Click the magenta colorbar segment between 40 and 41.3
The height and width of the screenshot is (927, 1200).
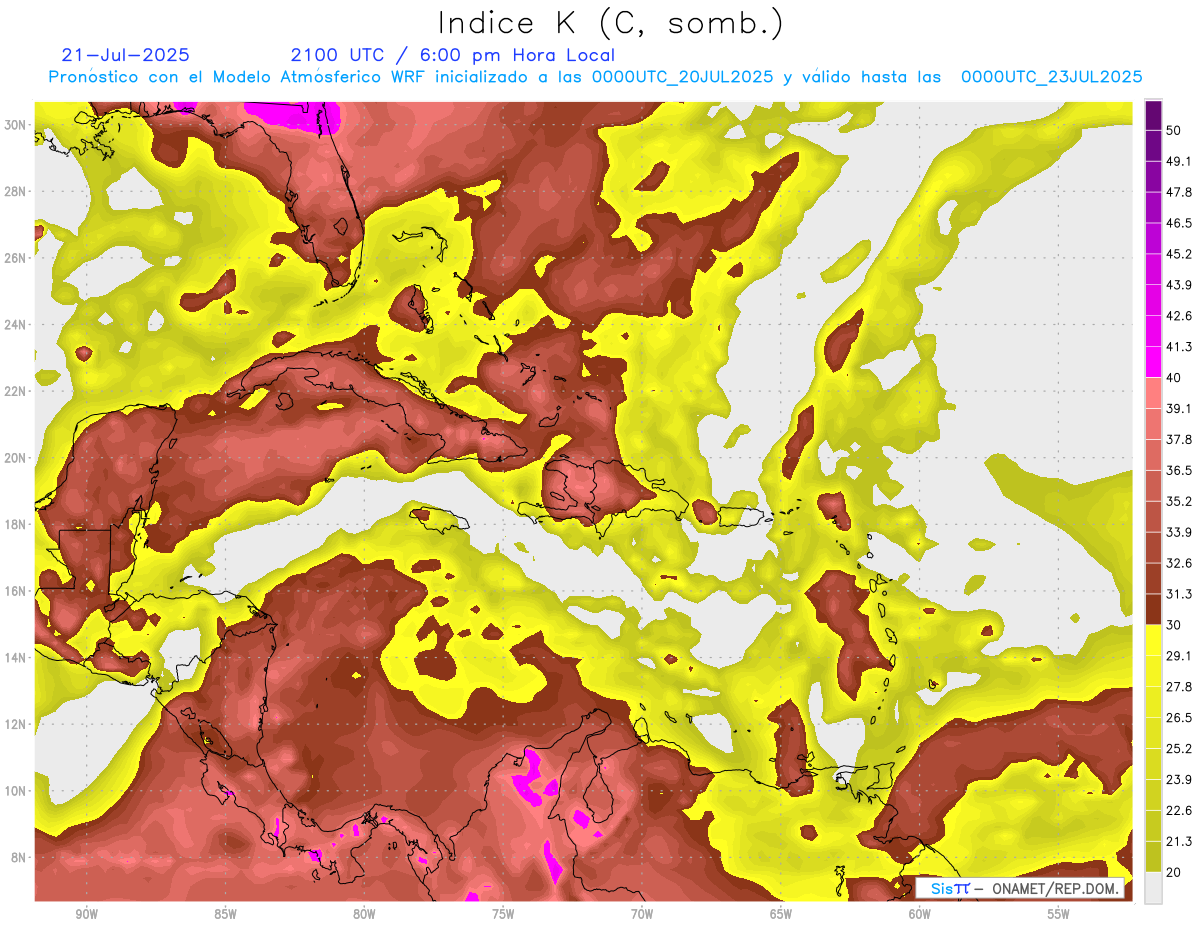[x=1154, y=362]
